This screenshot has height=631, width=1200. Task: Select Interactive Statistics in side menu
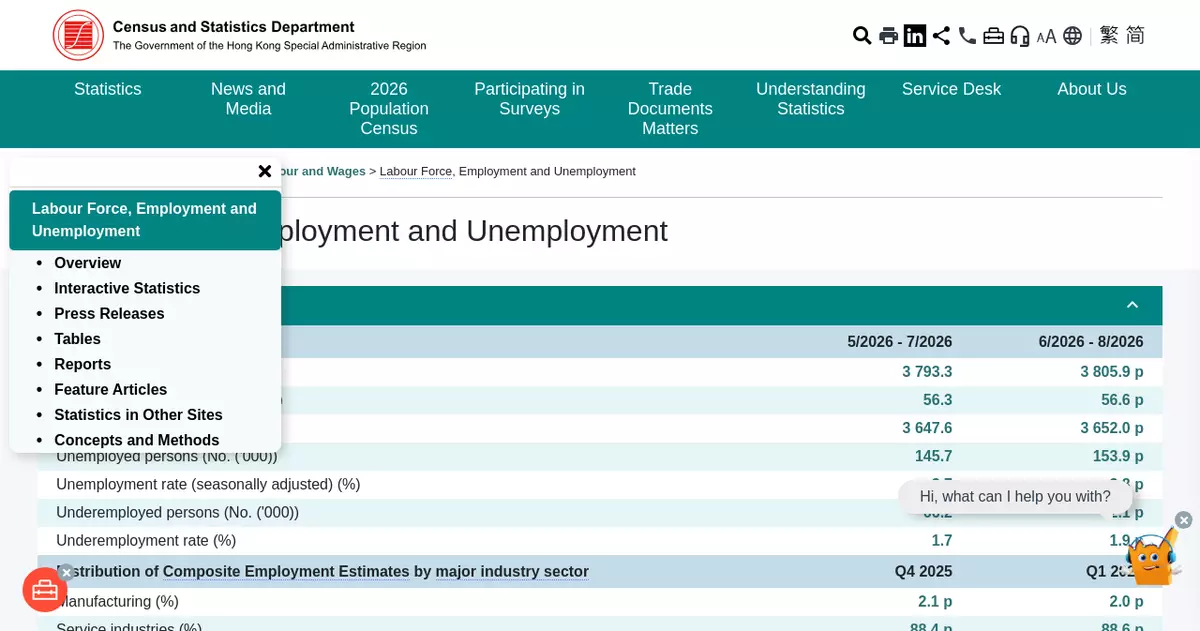pos(127,288)
